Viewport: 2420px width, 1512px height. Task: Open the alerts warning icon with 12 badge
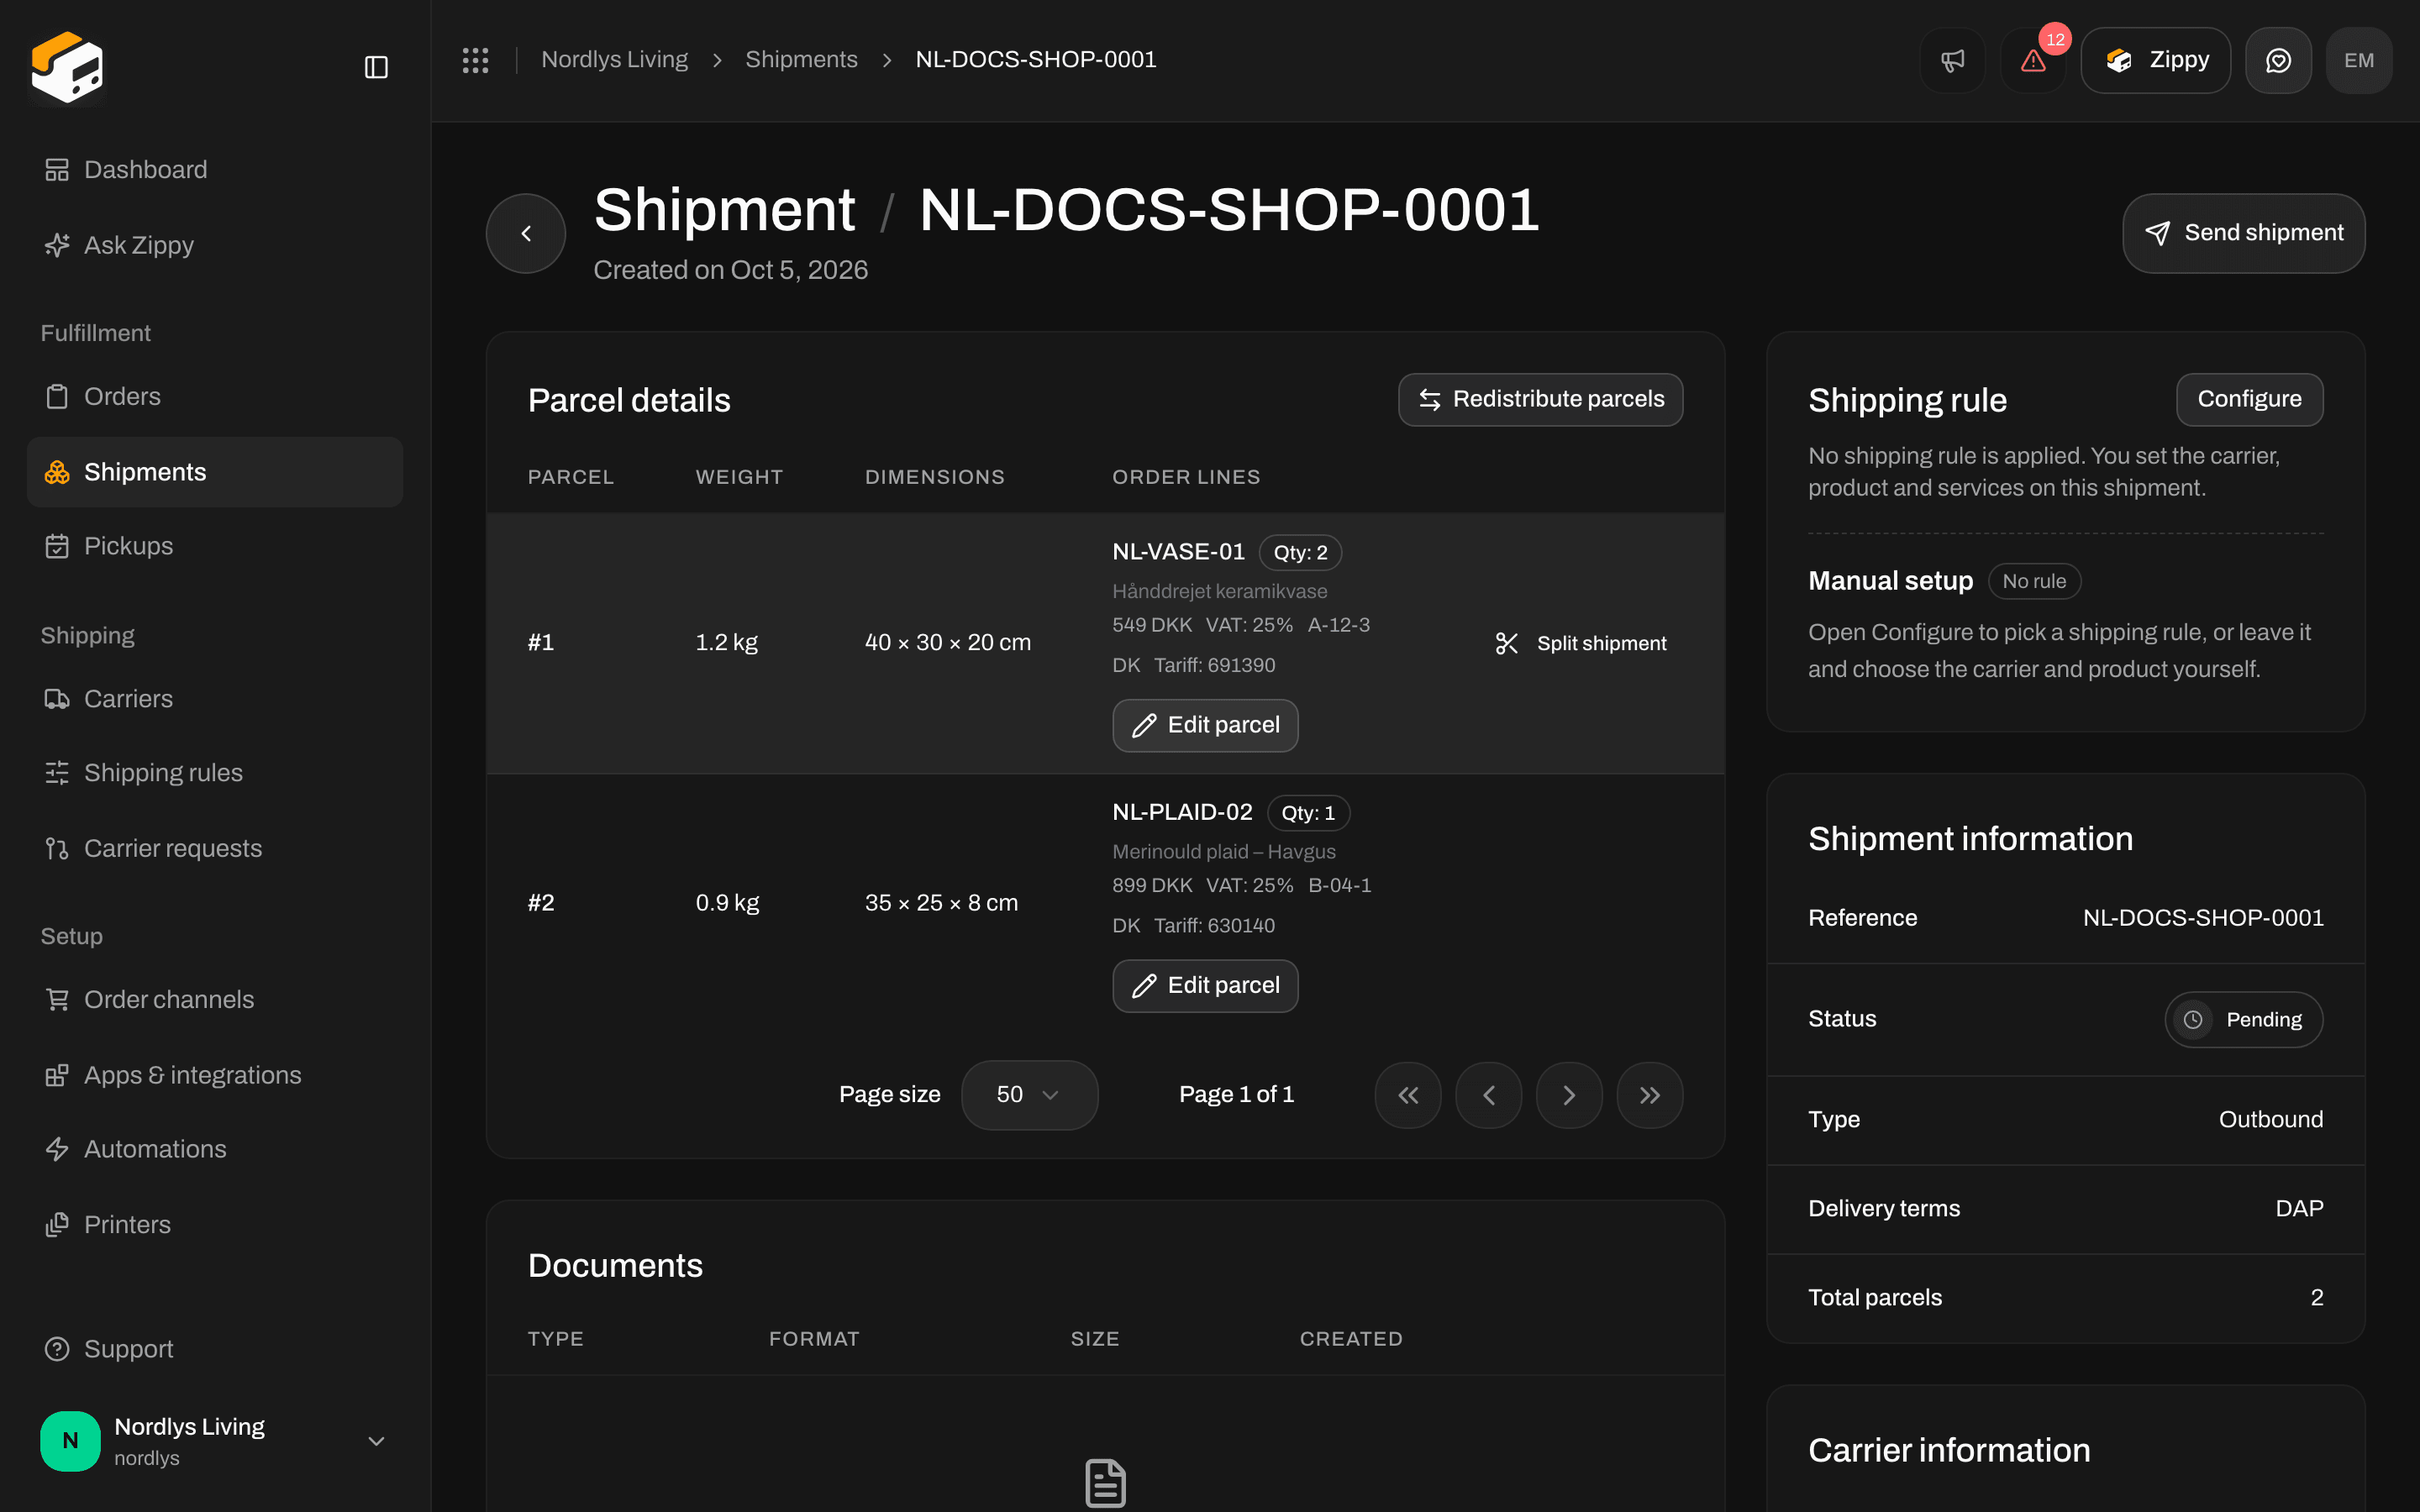(x=2033, y=60)
